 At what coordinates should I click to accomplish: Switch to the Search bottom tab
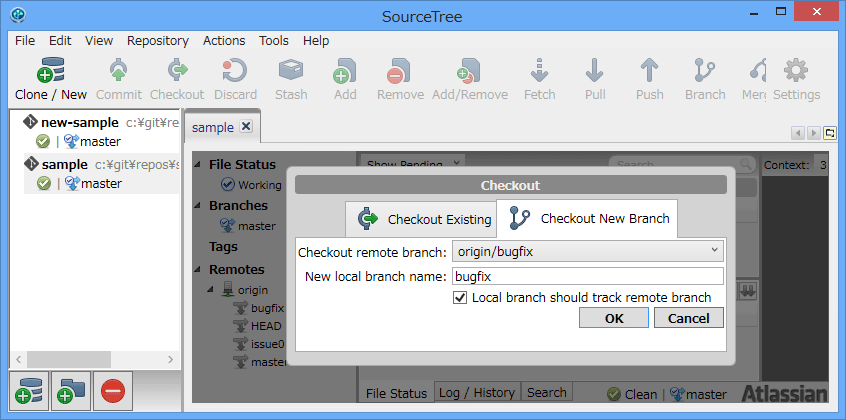click(547, 392)
